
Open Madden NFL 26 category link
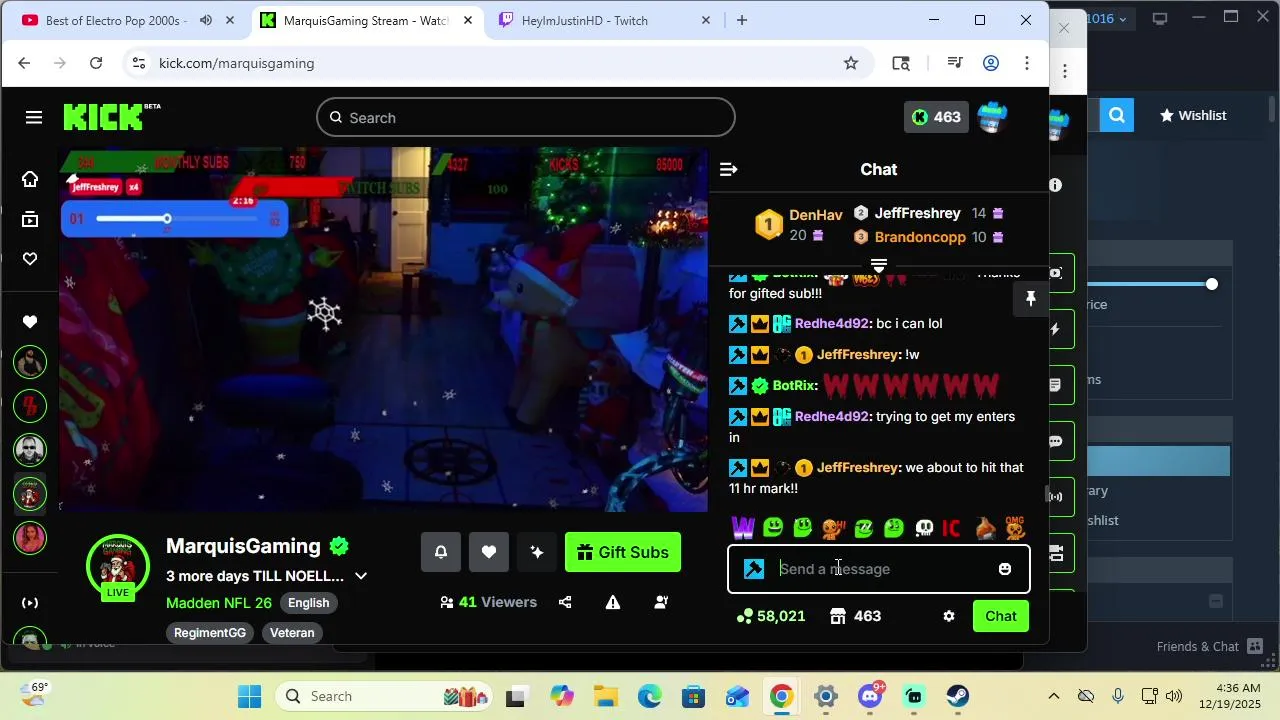219,603
